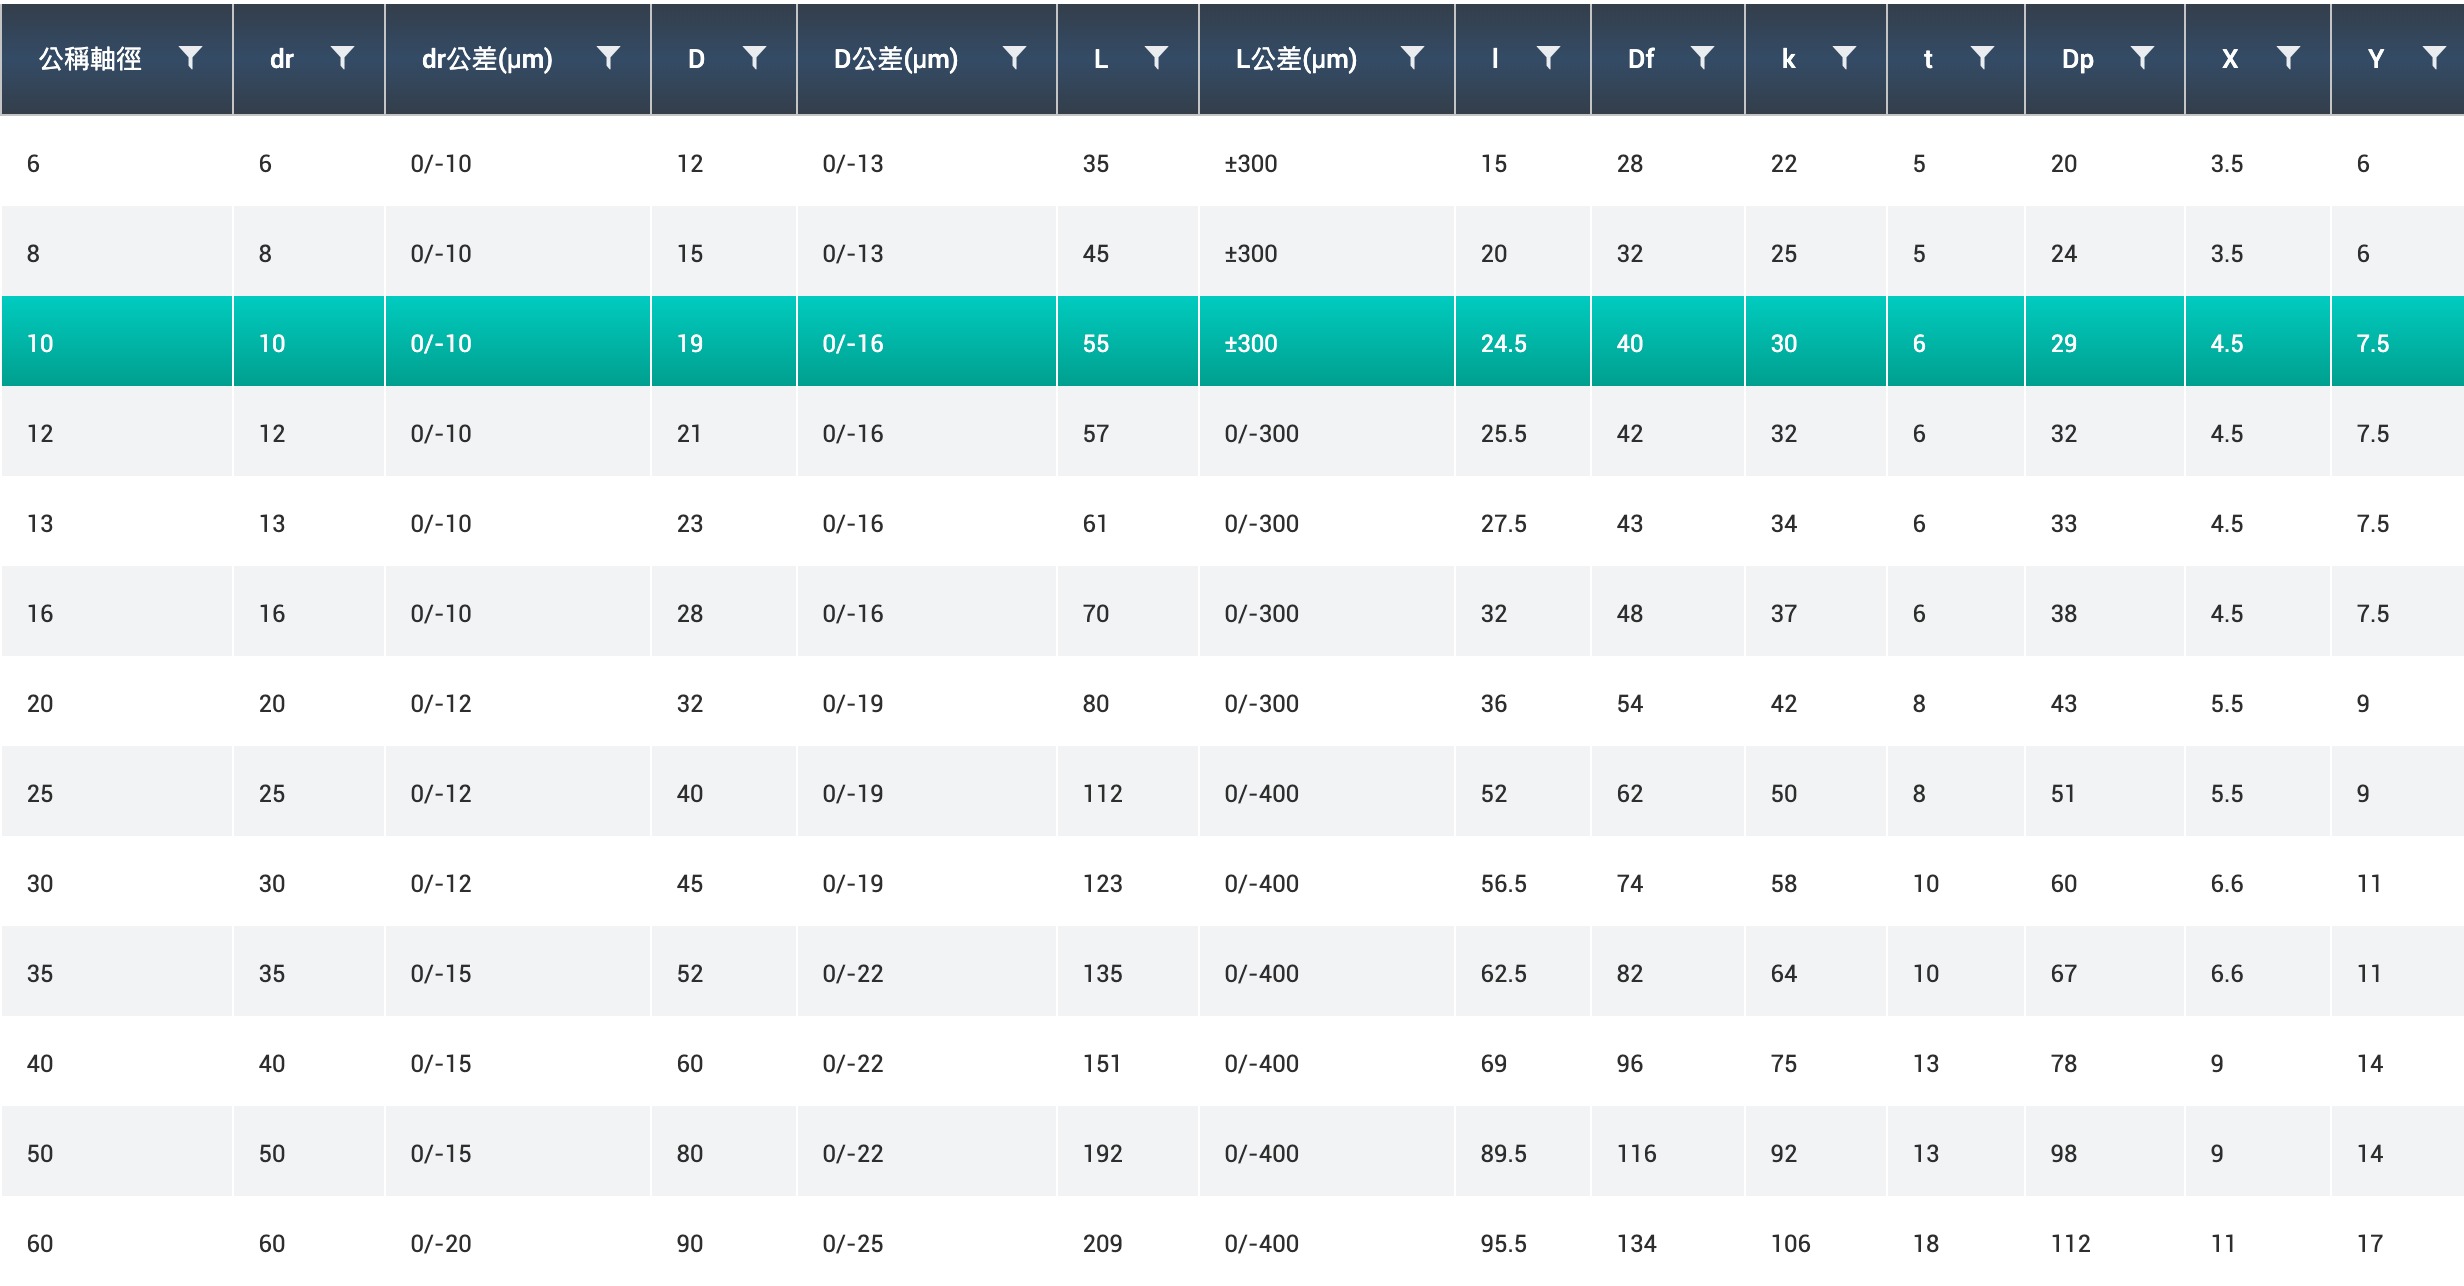Select the row with shaft diameter 25
The height and width of the screenshot is (1286, 2464).
coord(40,794)
